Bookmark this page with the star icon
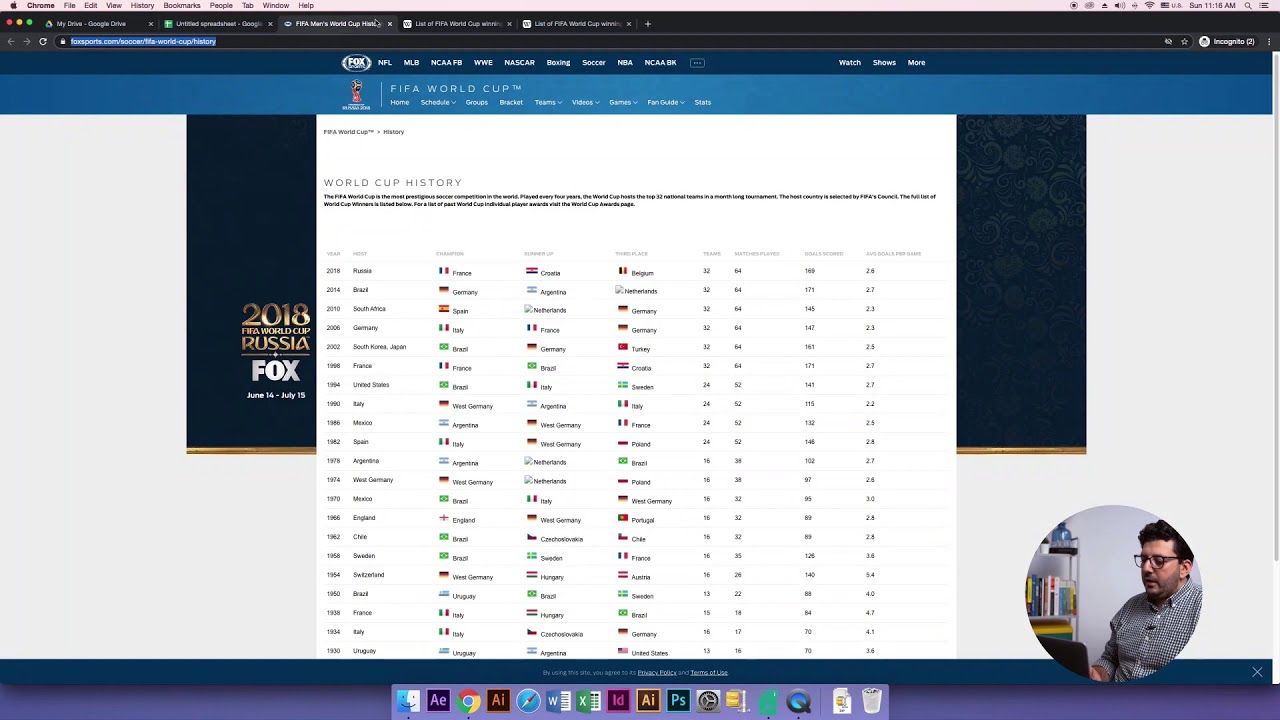1280x720 pixels. 1184,41
